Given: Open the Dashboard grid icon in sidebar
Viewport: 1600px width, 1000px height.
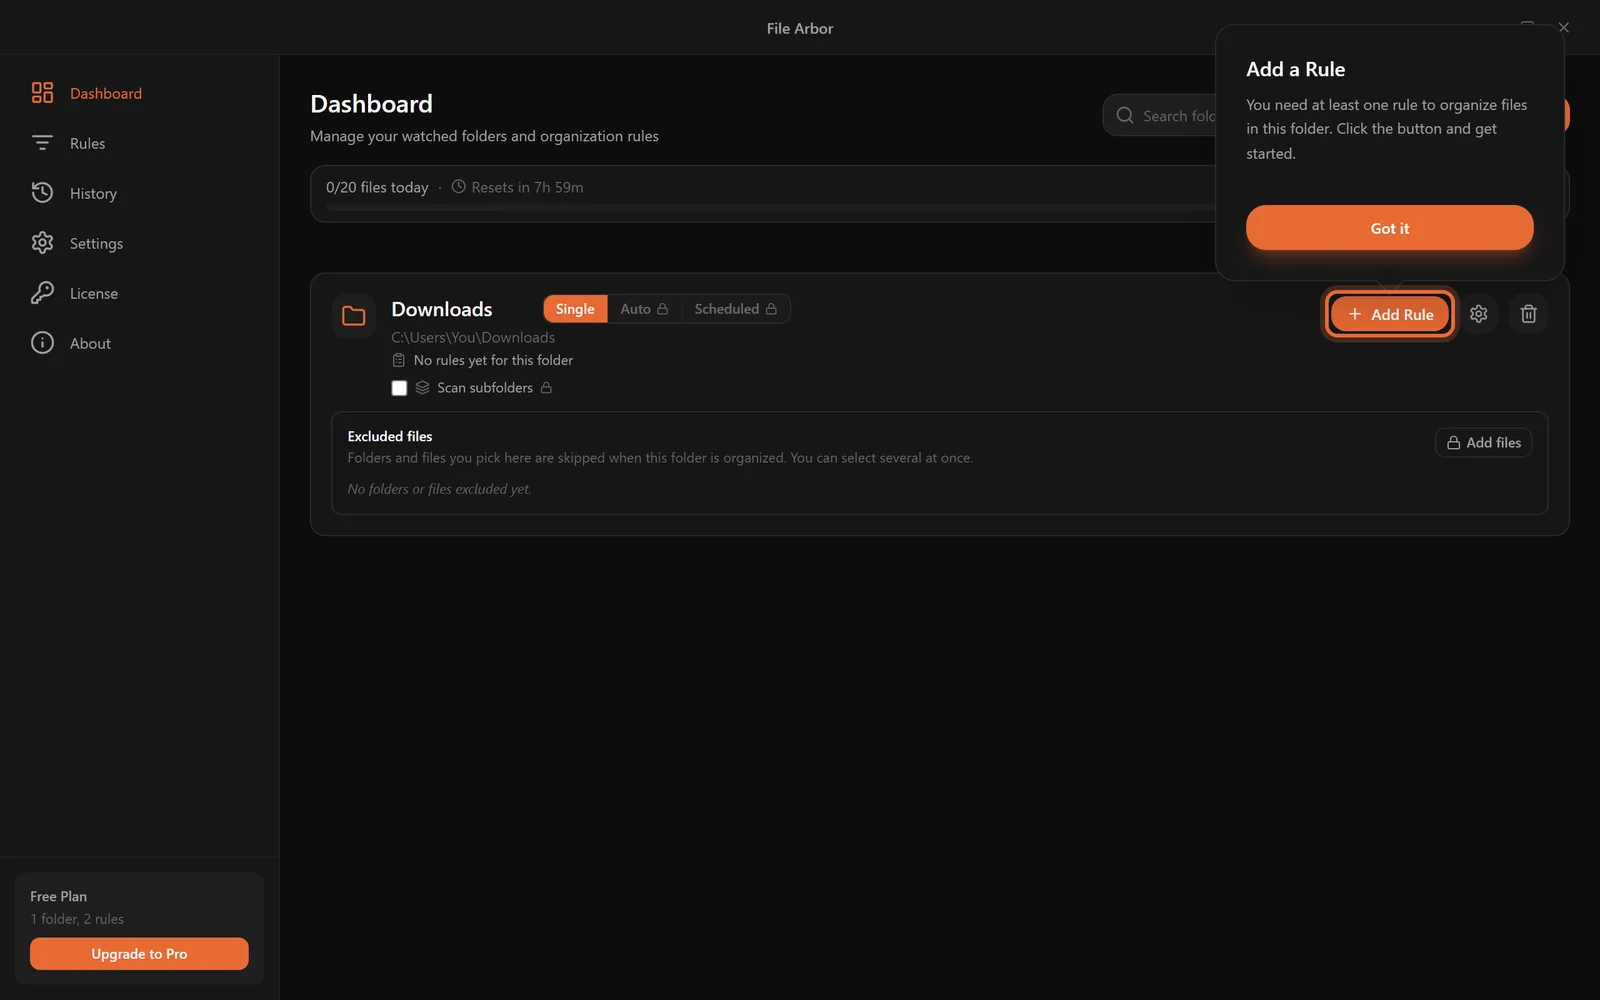Looking at the screenshot, I should 42,93.
